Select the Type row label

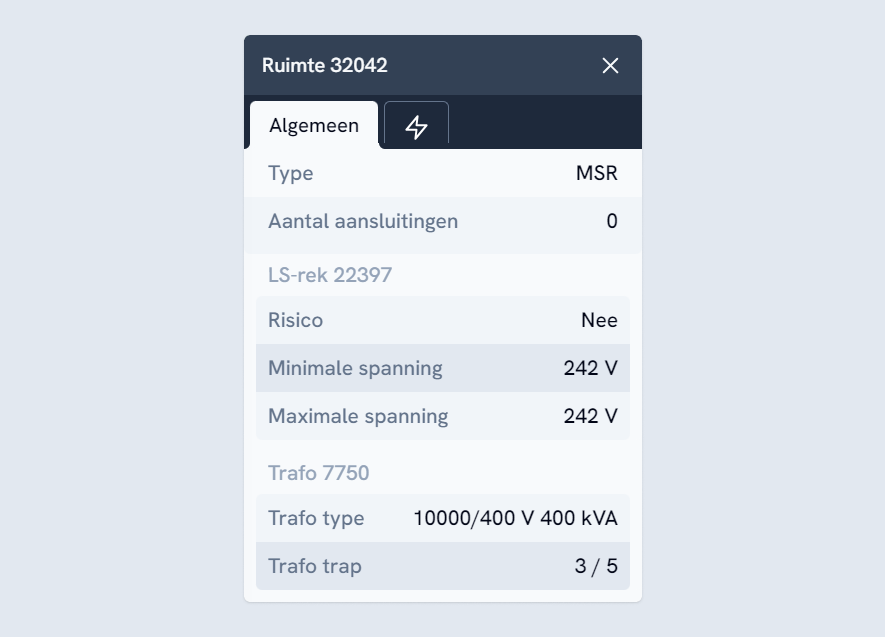coord(291,173)
